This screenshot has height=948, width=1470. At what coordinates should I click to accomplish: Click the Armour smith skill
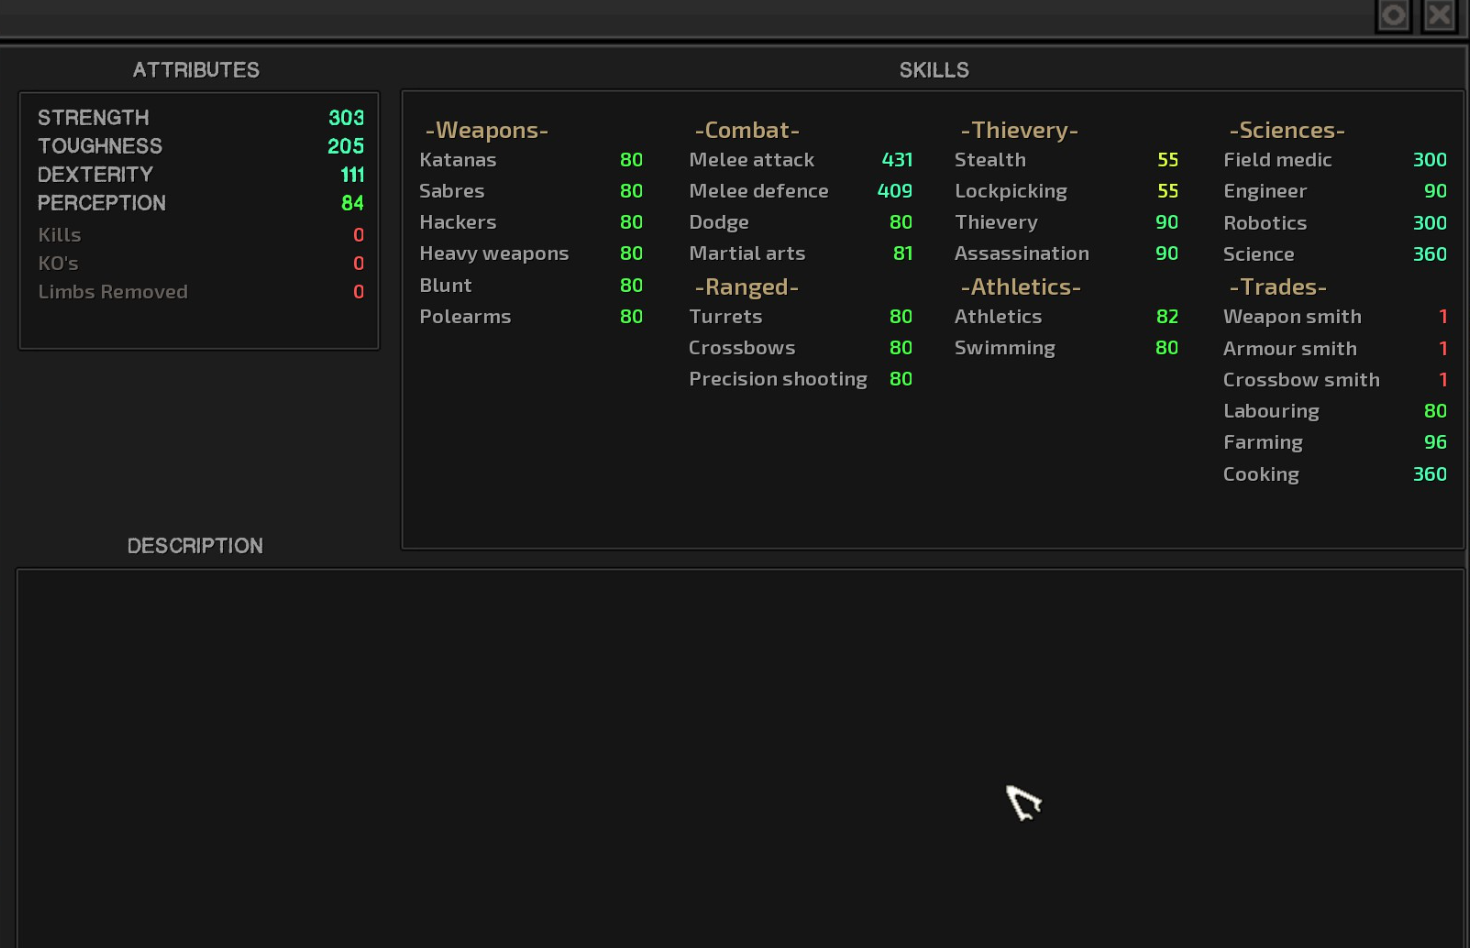click(x=1335, y=348)
